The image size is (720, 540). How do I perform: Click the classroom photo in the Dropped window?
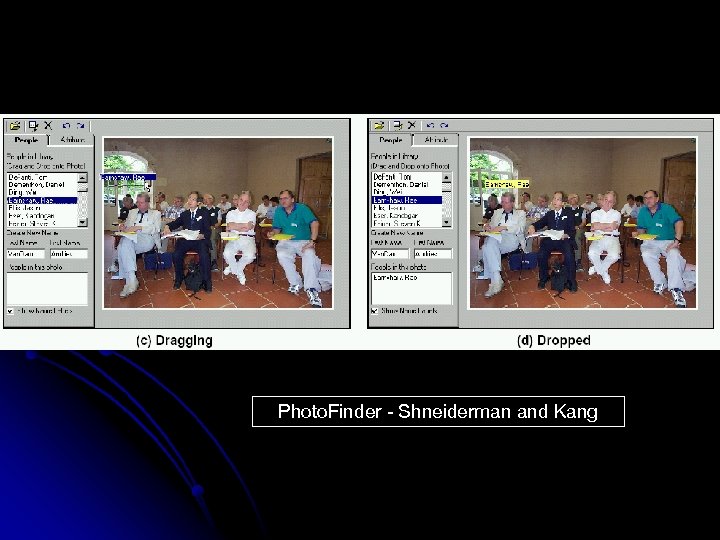pos(583,223)
